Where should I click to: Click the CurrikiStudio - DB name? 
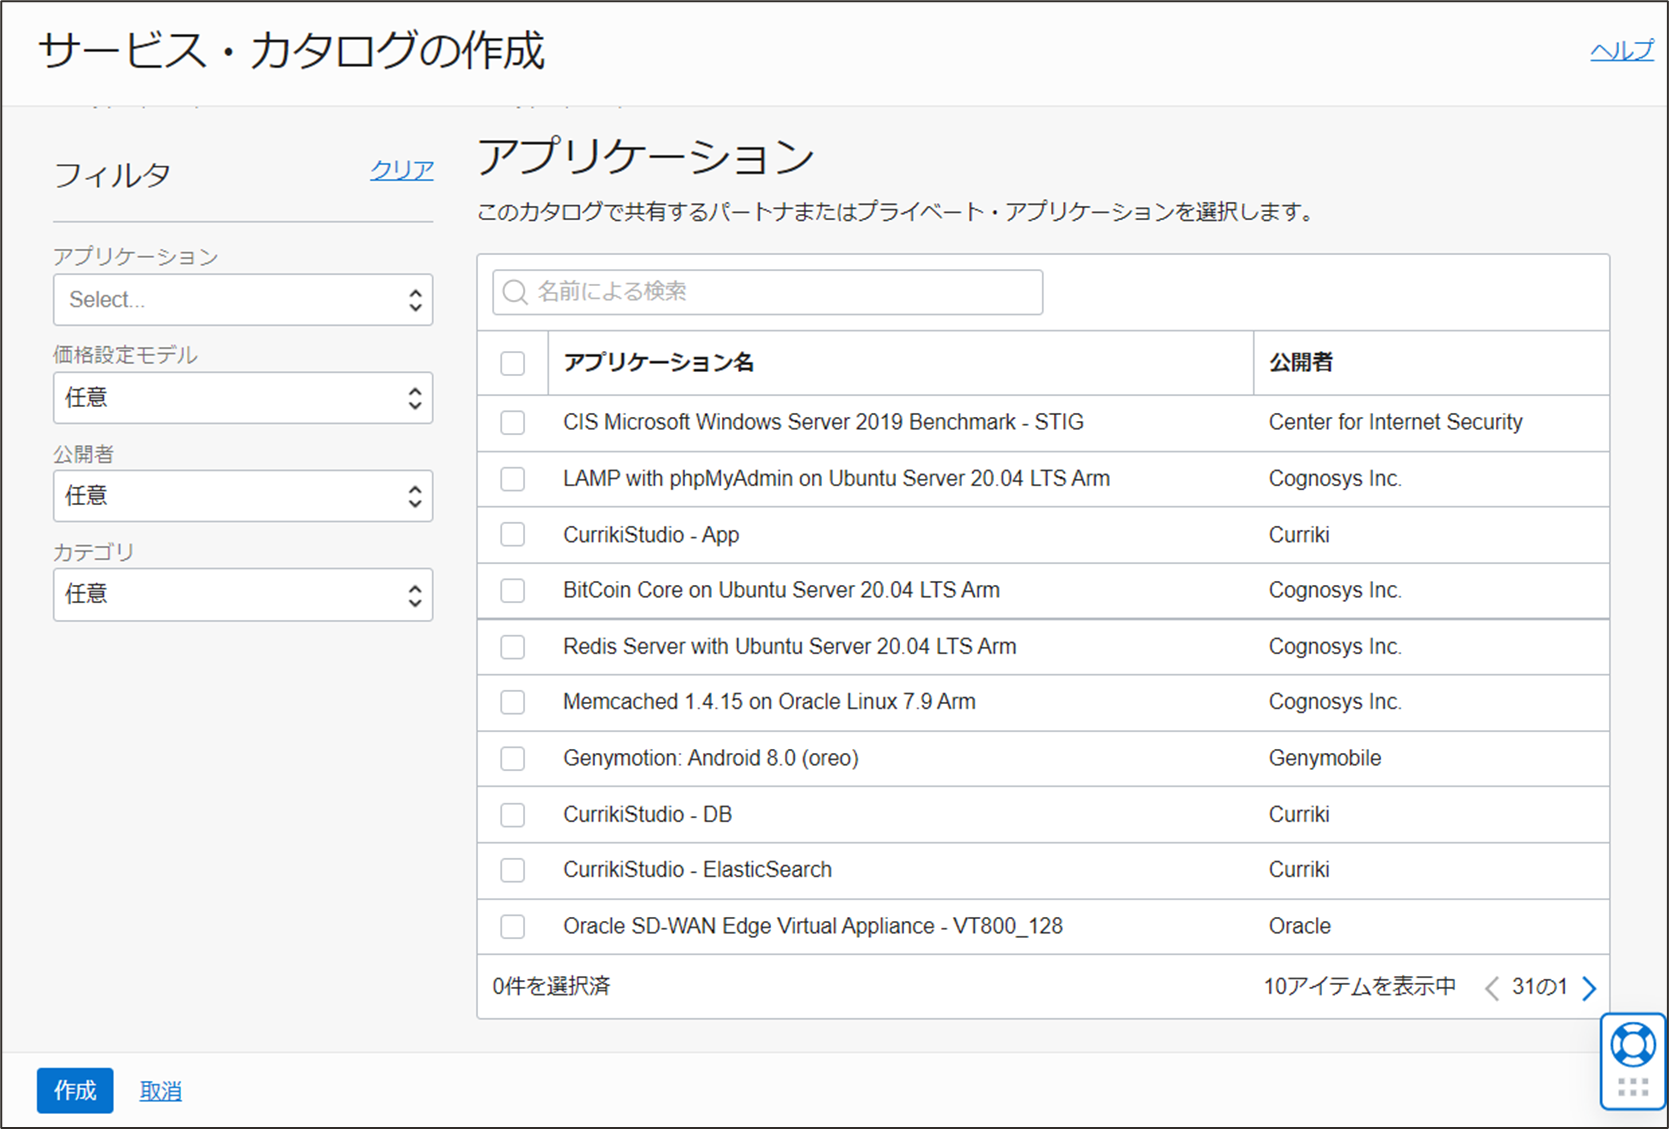[x=647, y=815]
